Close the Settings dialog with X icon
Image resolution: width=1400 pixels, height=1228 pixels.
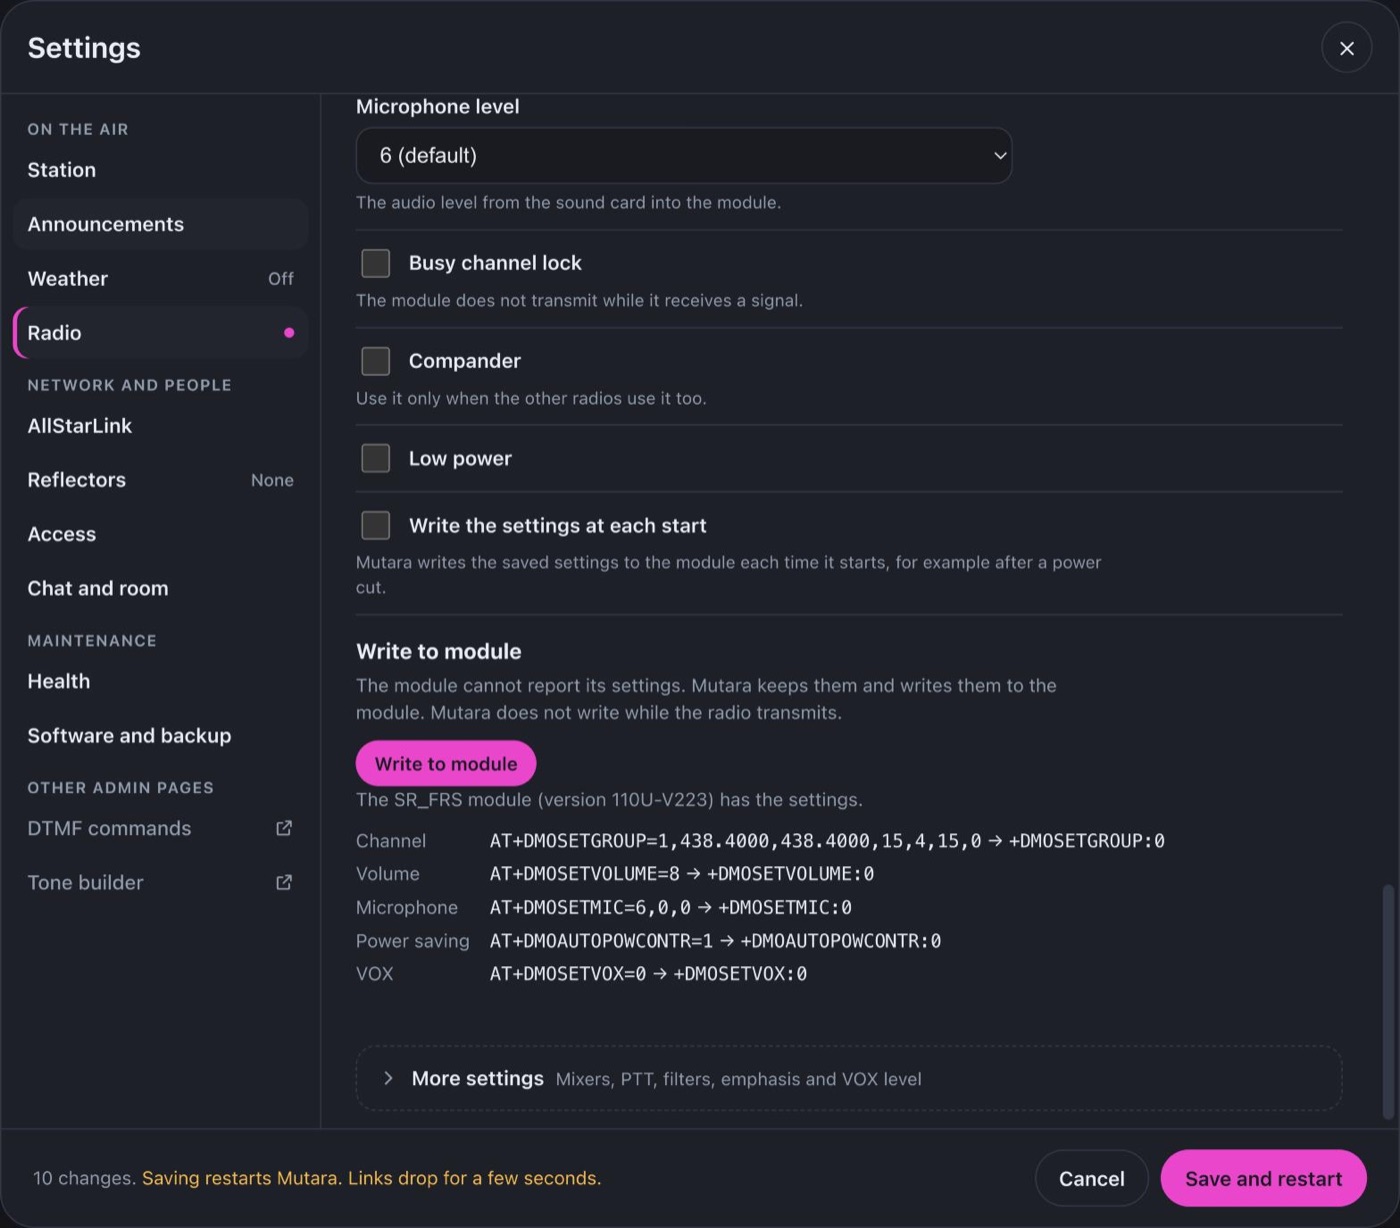tap(1346, 48)
